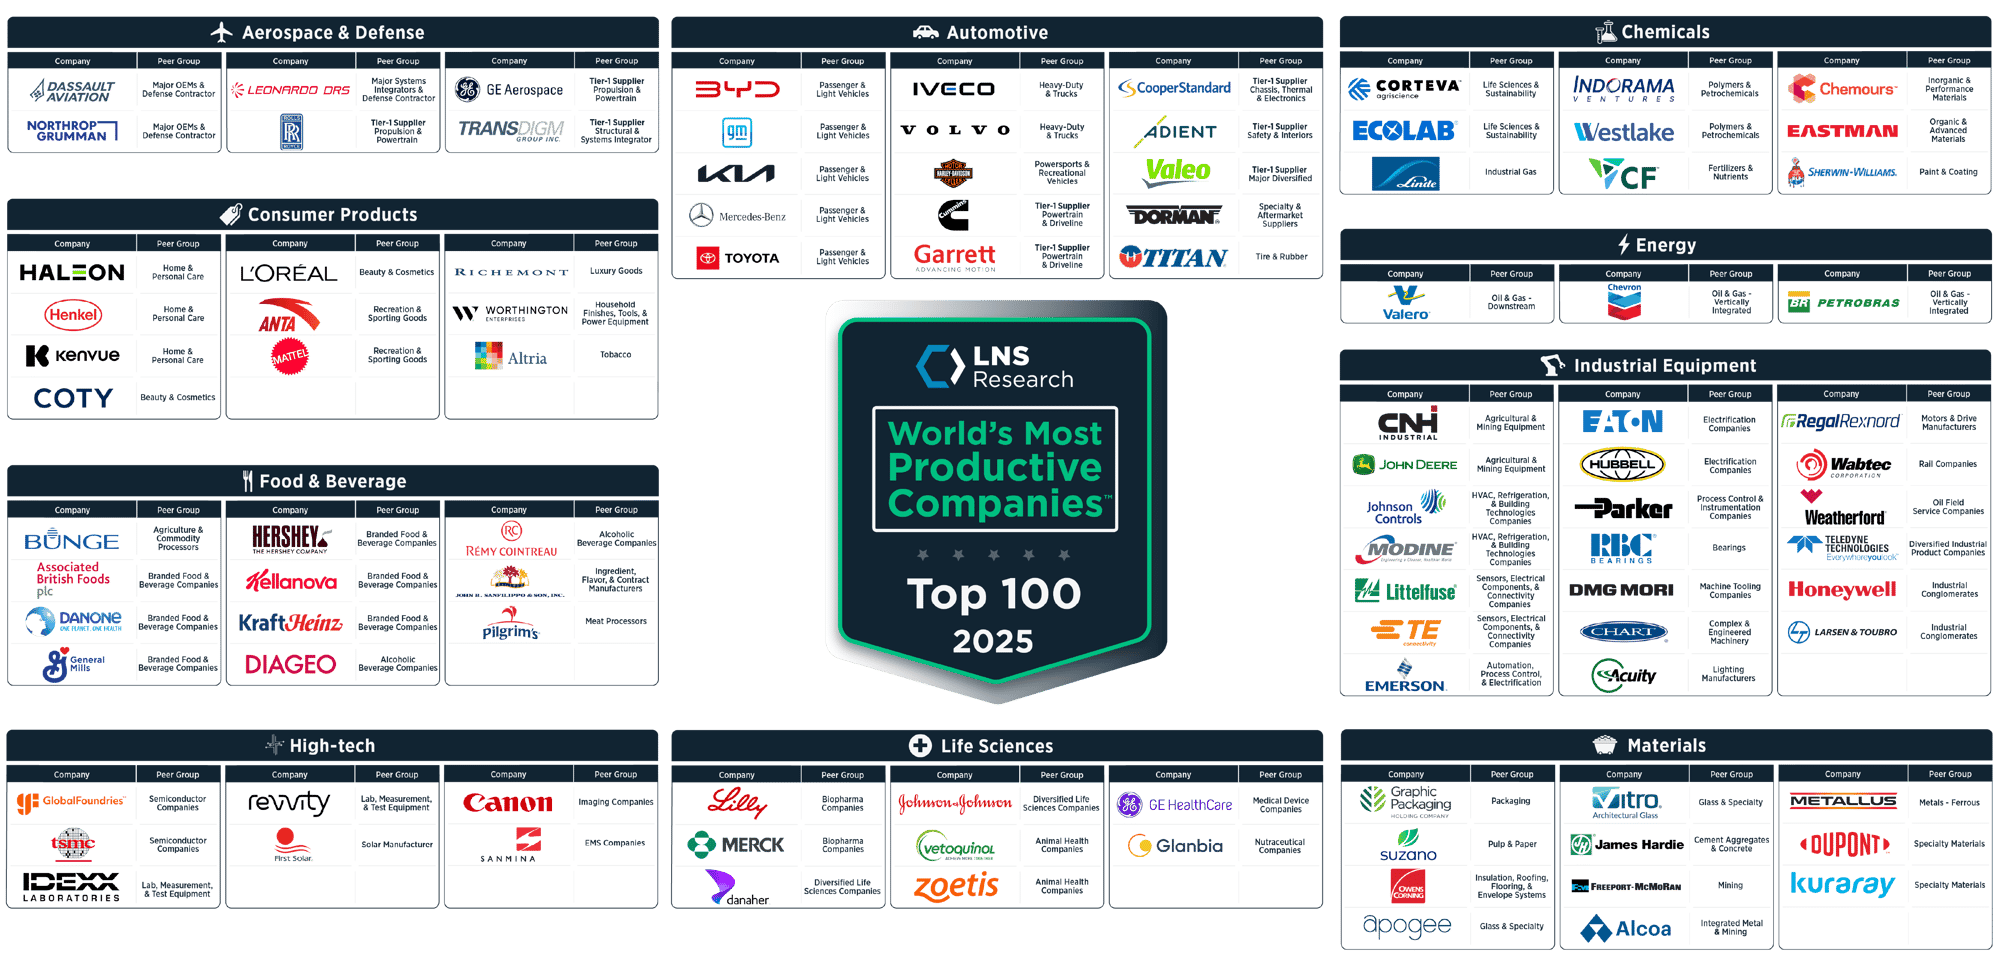
Task: Open the Industrial Equipment section header
Action: click(x=1665, y=365)
